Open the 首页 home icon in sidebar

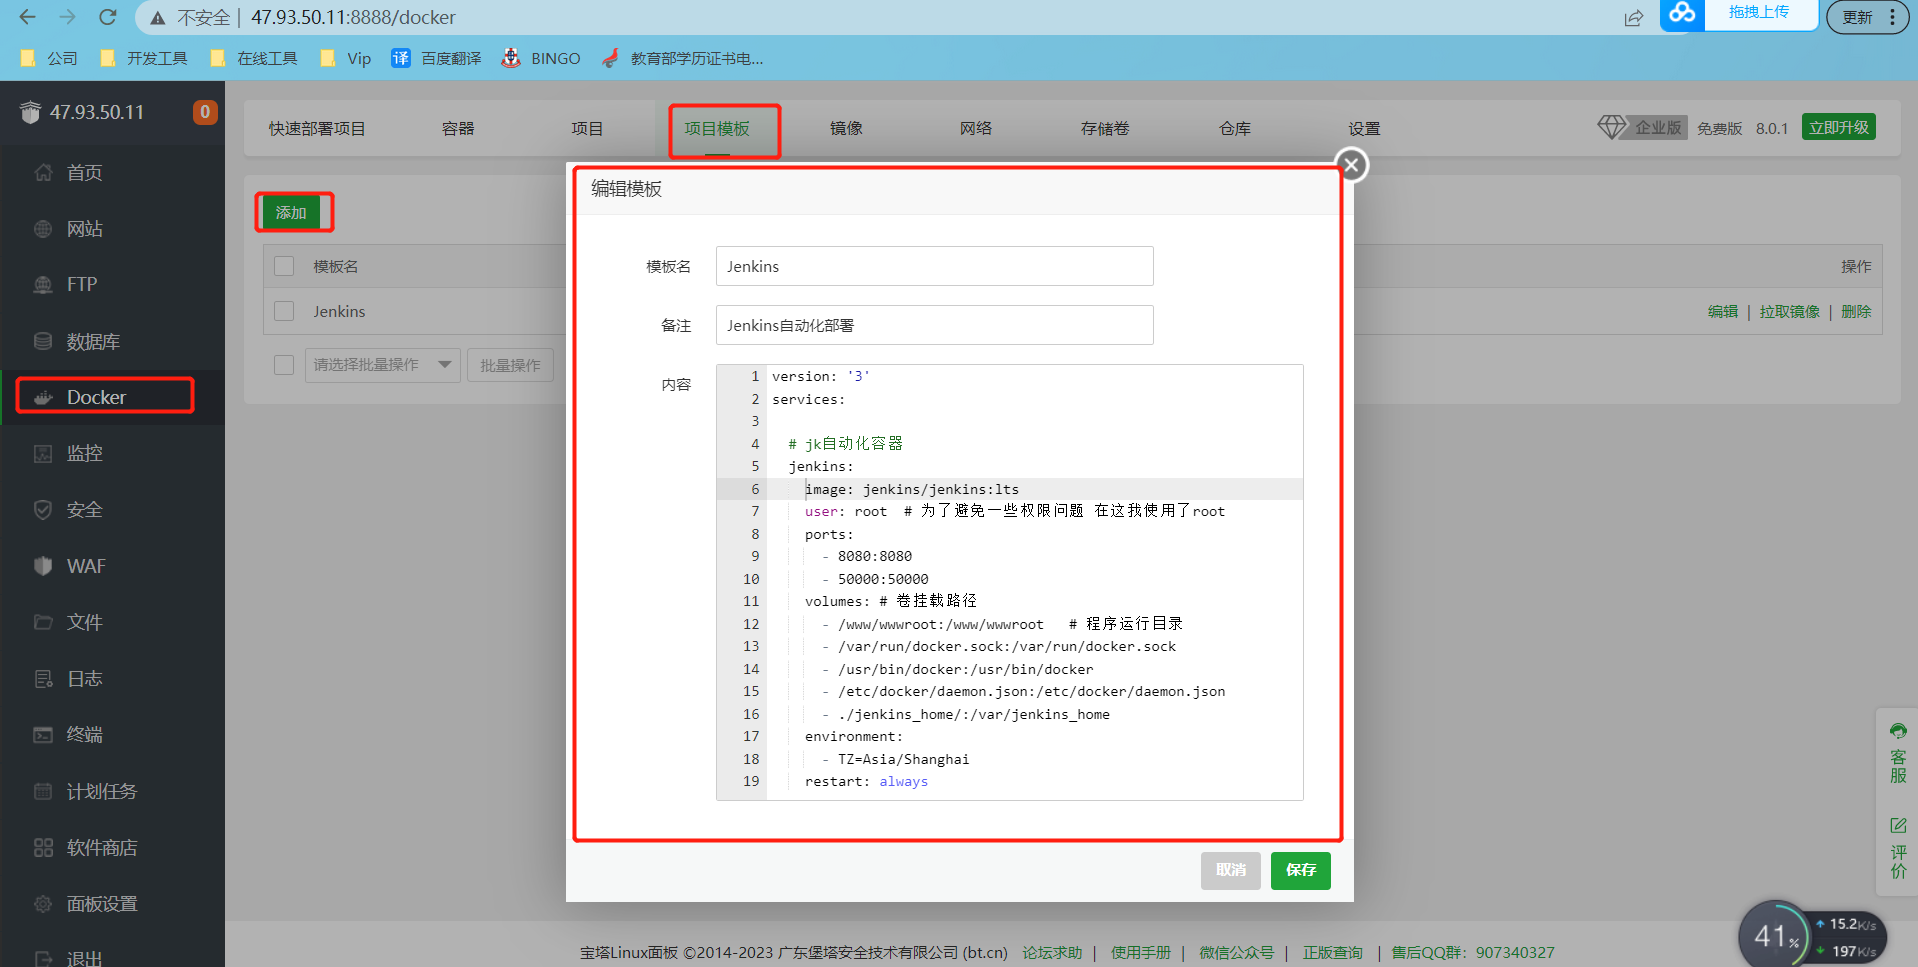43,173
